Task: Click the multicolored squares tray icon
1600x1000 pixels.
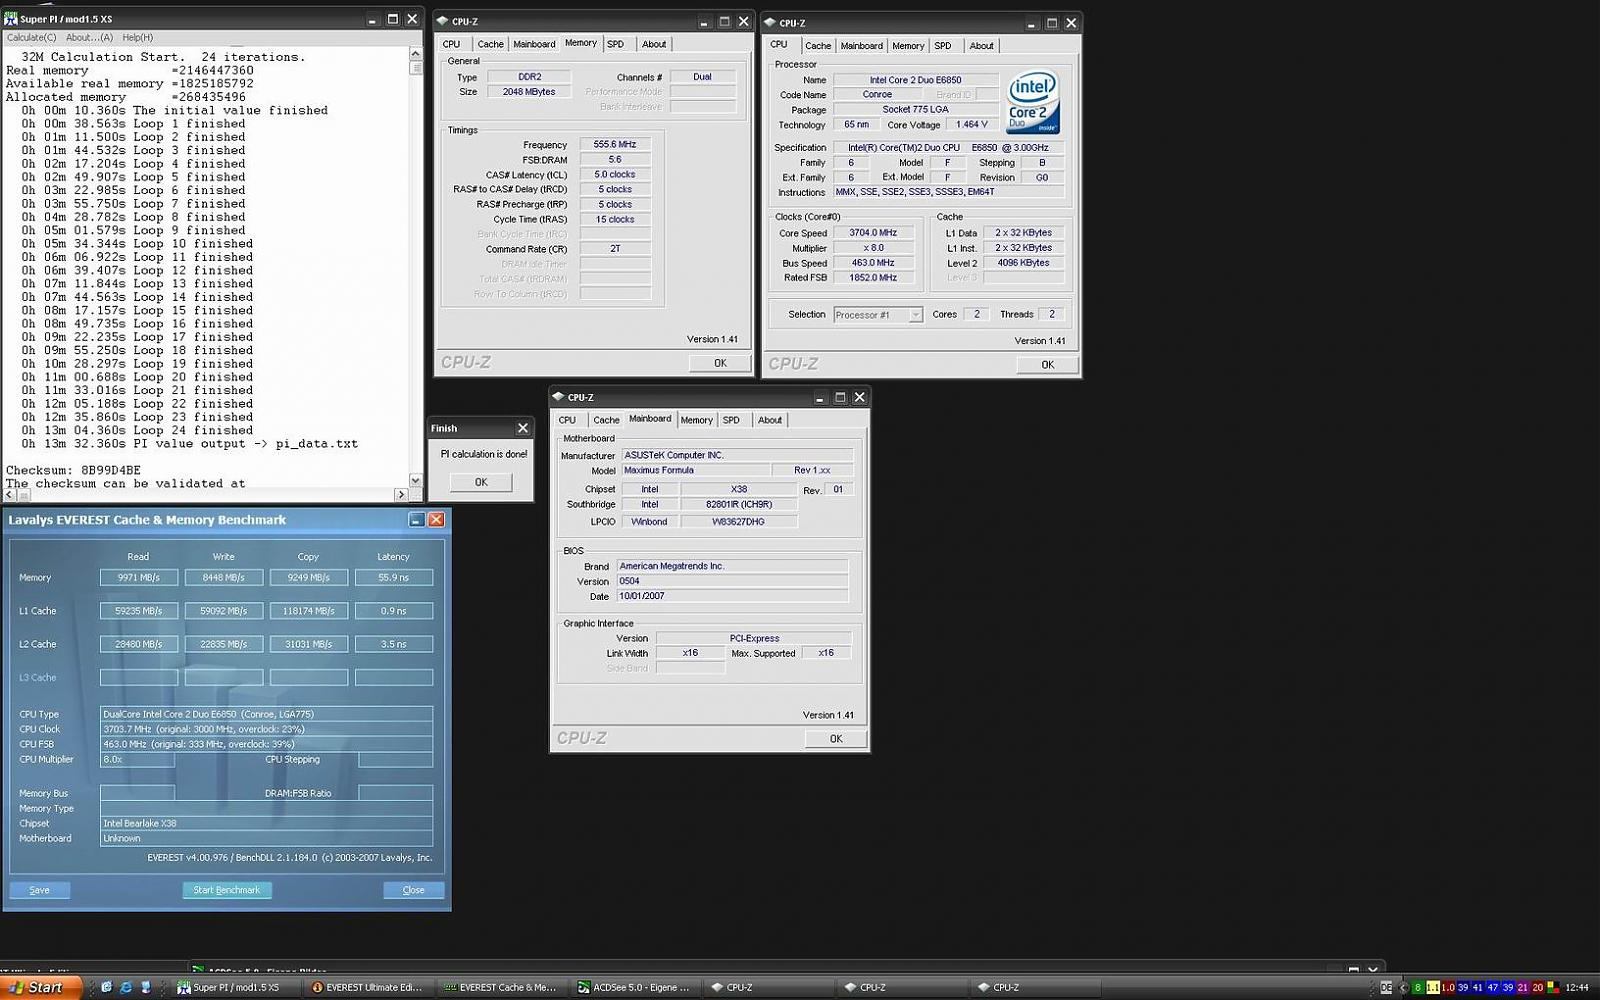Action: coord(1553,988)
